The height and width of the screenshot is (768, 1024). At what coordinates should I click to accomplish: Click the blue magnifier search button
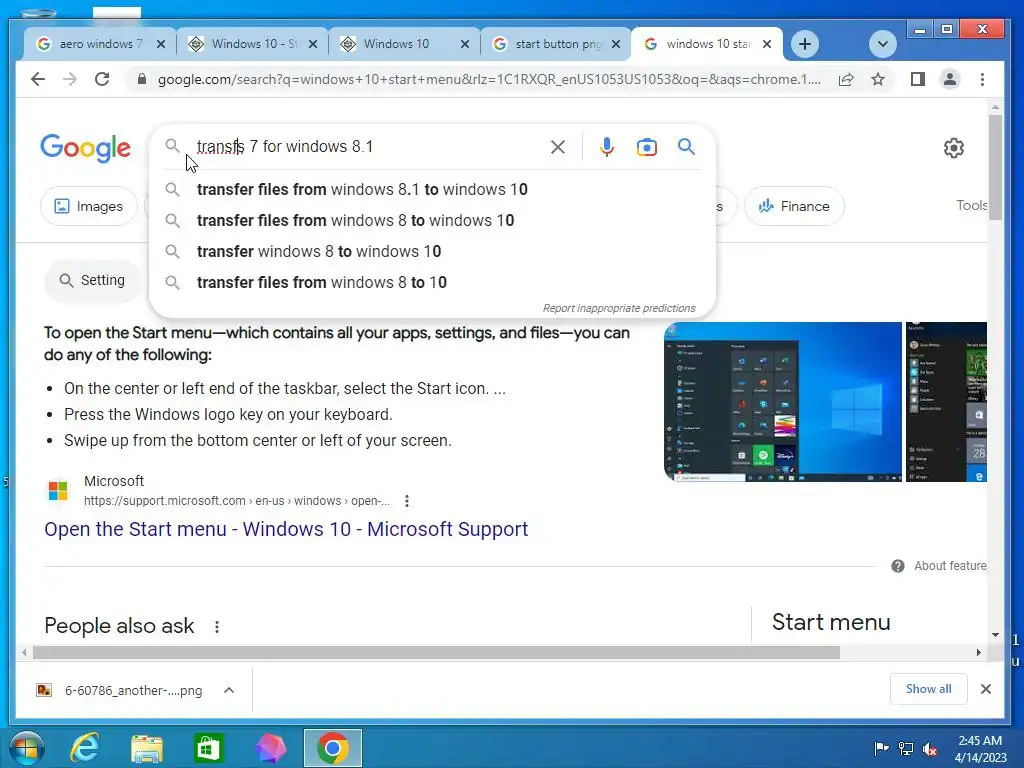[686, 146]
